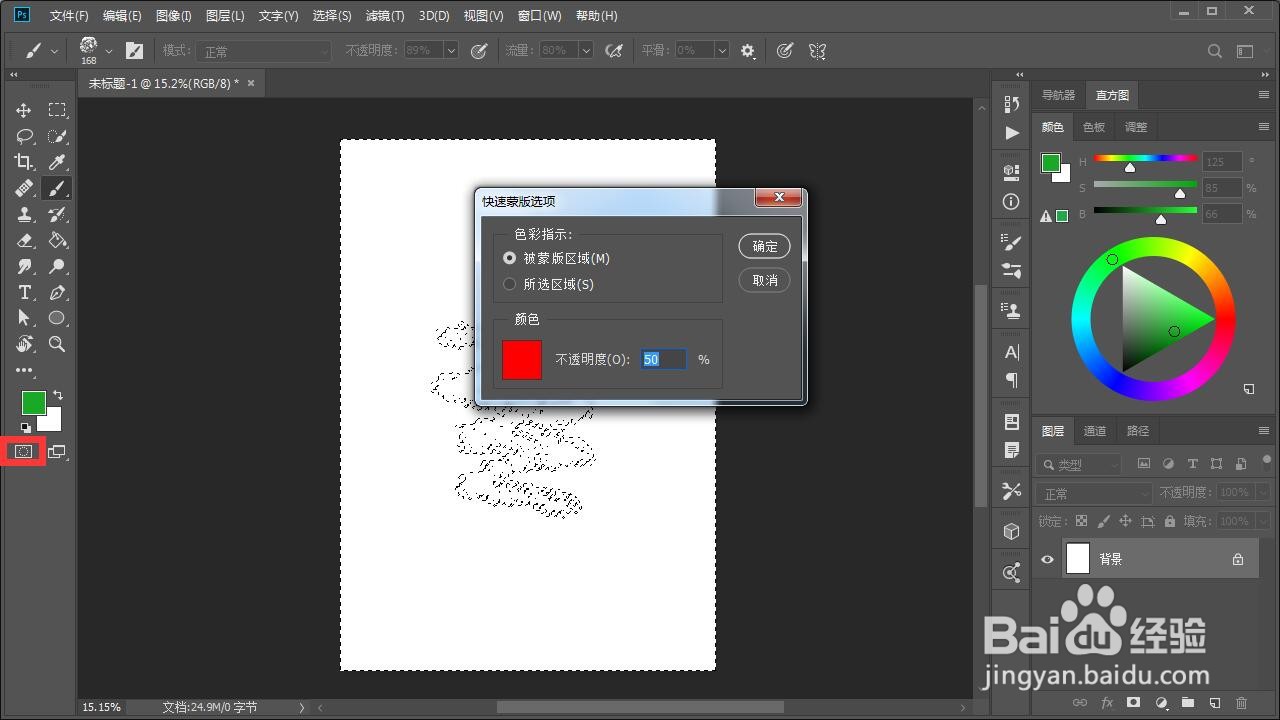Select the Lasso tool
This screenshot has width=1280, height=720.
(24, 136)
